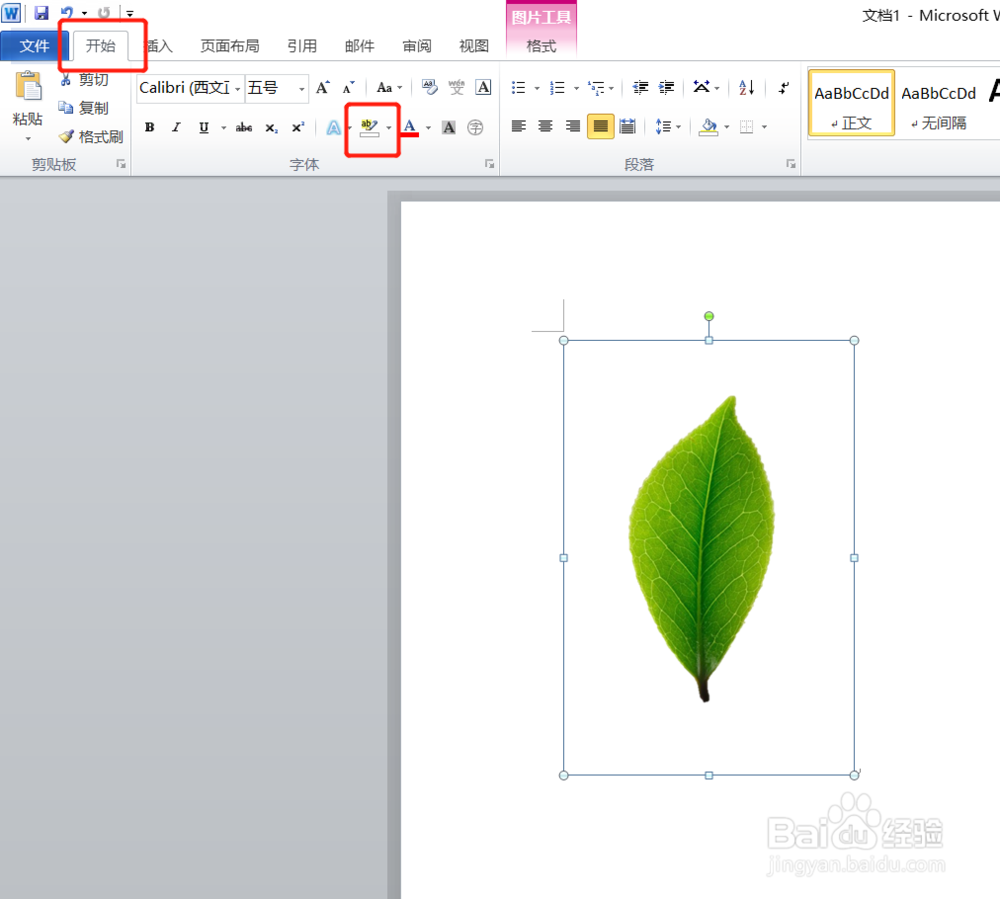Viewport: 1000px width, 899px height.
Task: Click the shading paint bucket icon
Action: click(x=708, y=126)
